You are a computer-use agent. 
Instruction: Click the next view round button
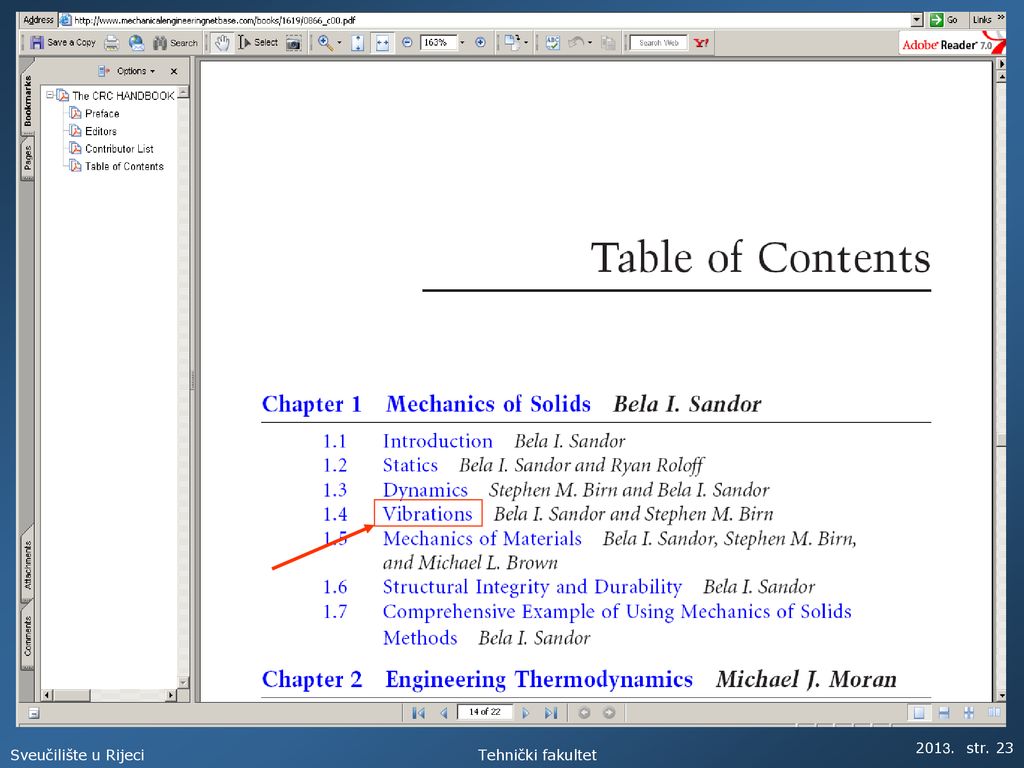[609, 712]
